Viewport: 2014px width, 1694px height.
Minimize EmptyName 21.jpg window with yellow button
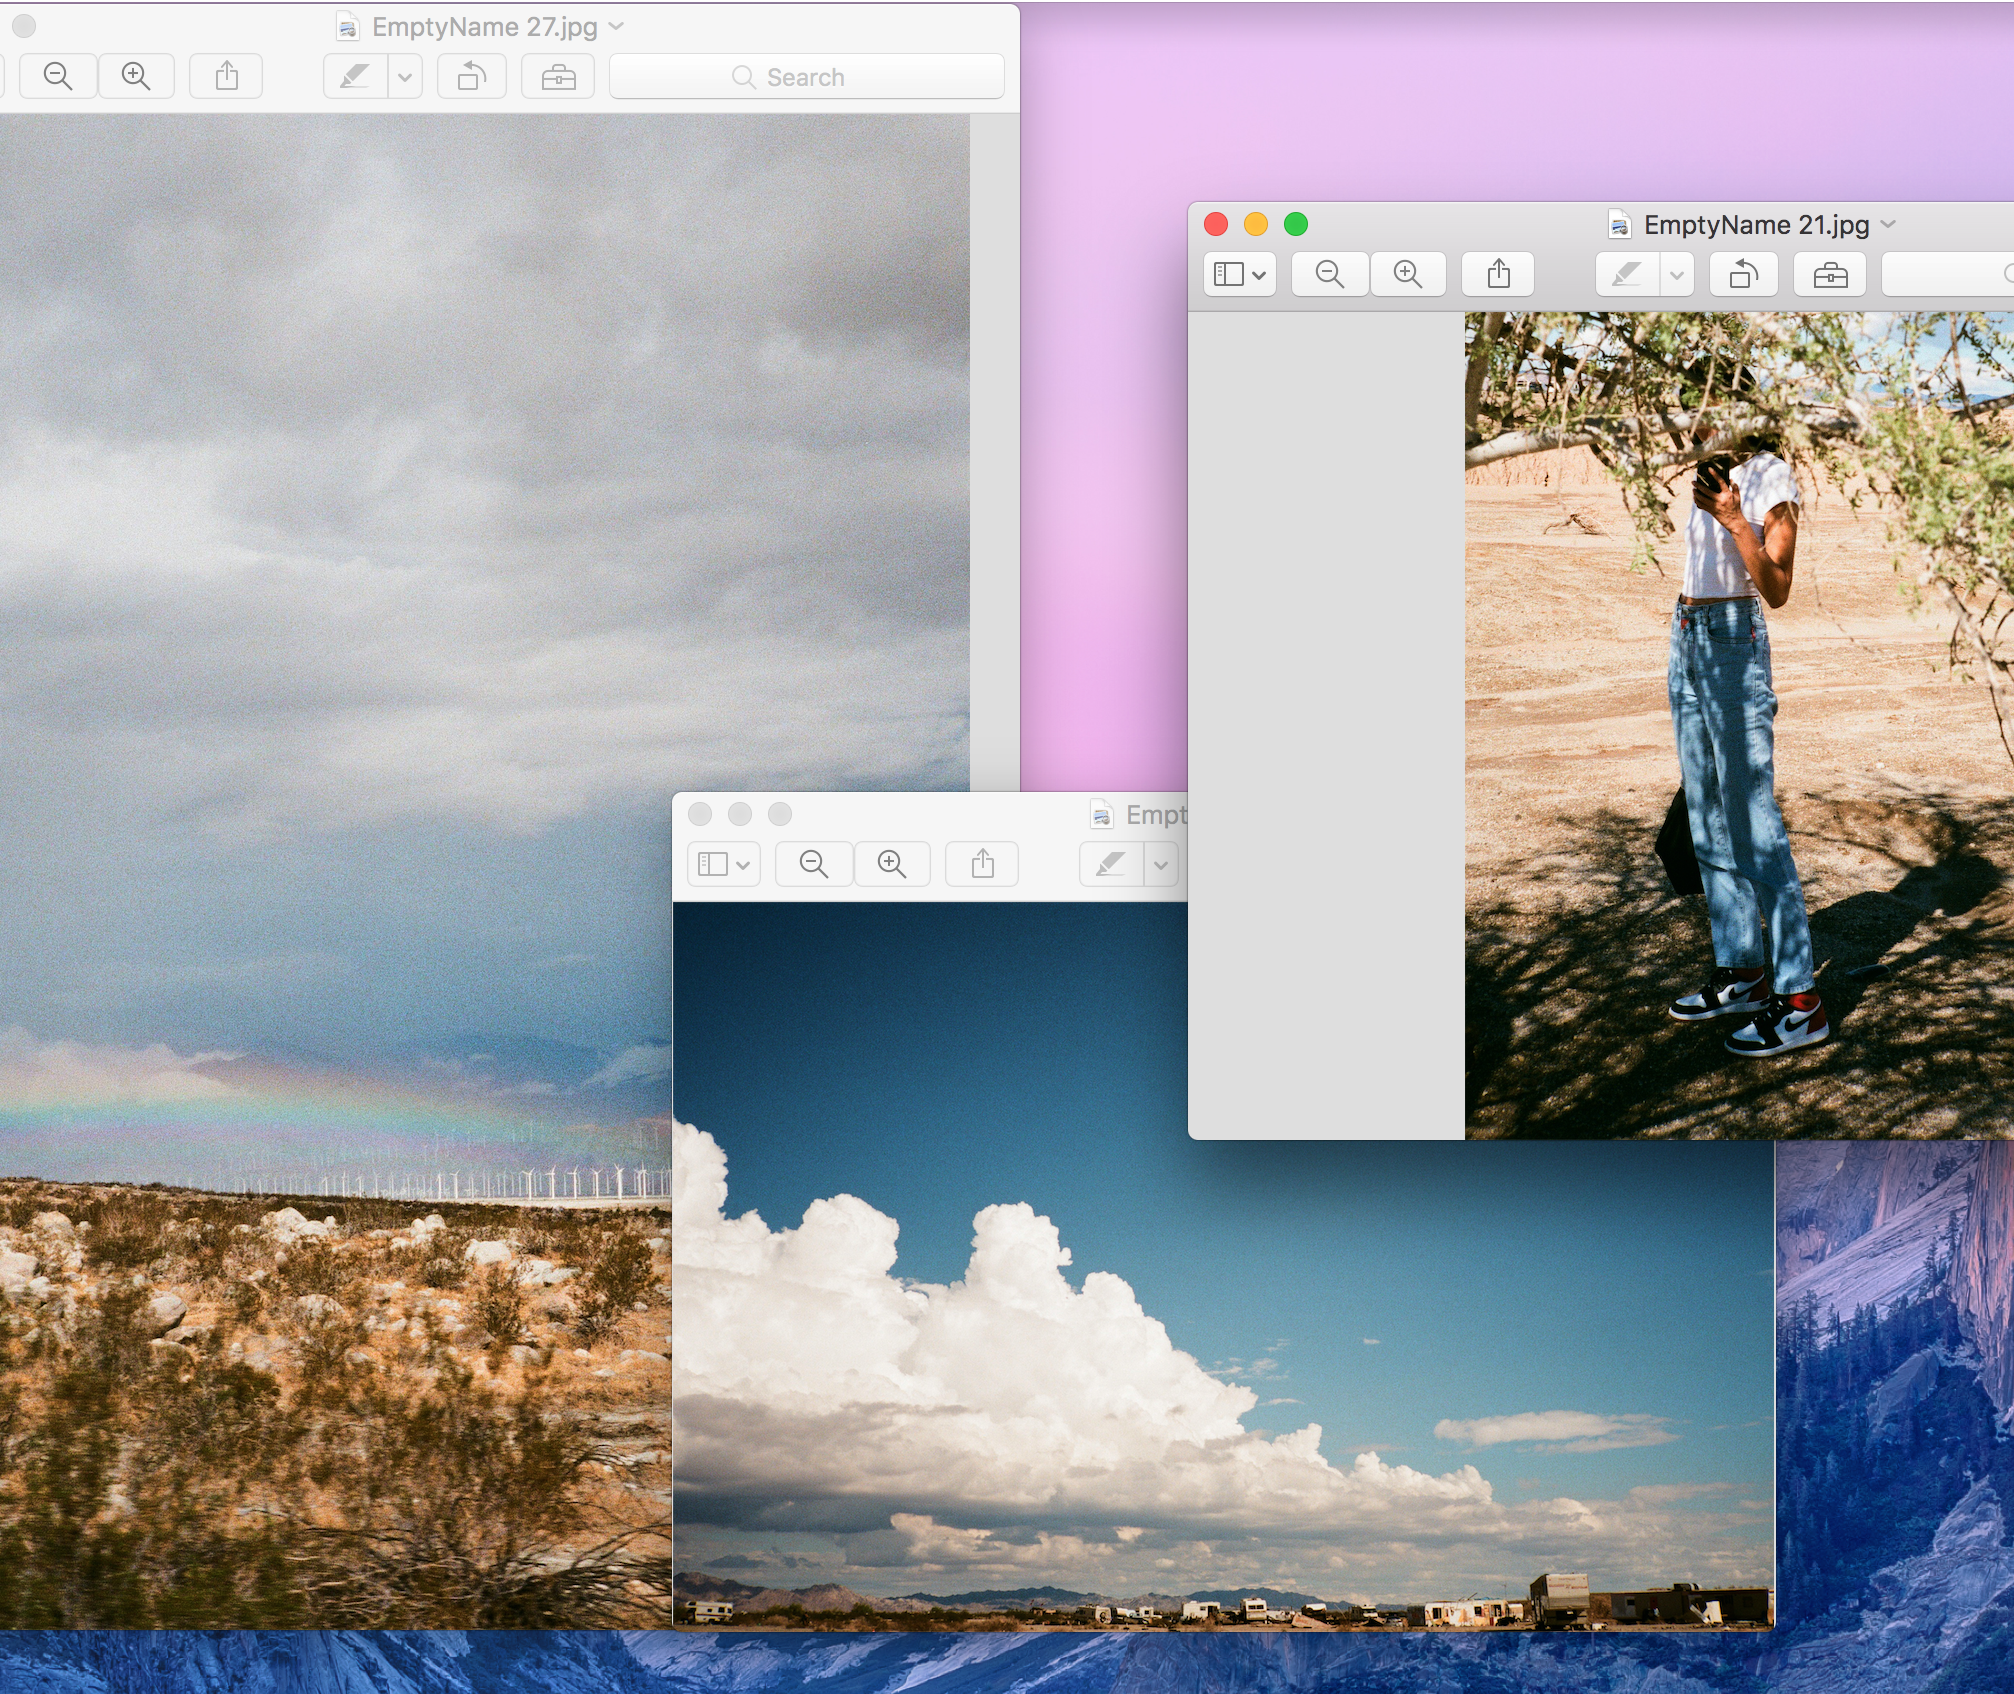[x=1256, y=224]
